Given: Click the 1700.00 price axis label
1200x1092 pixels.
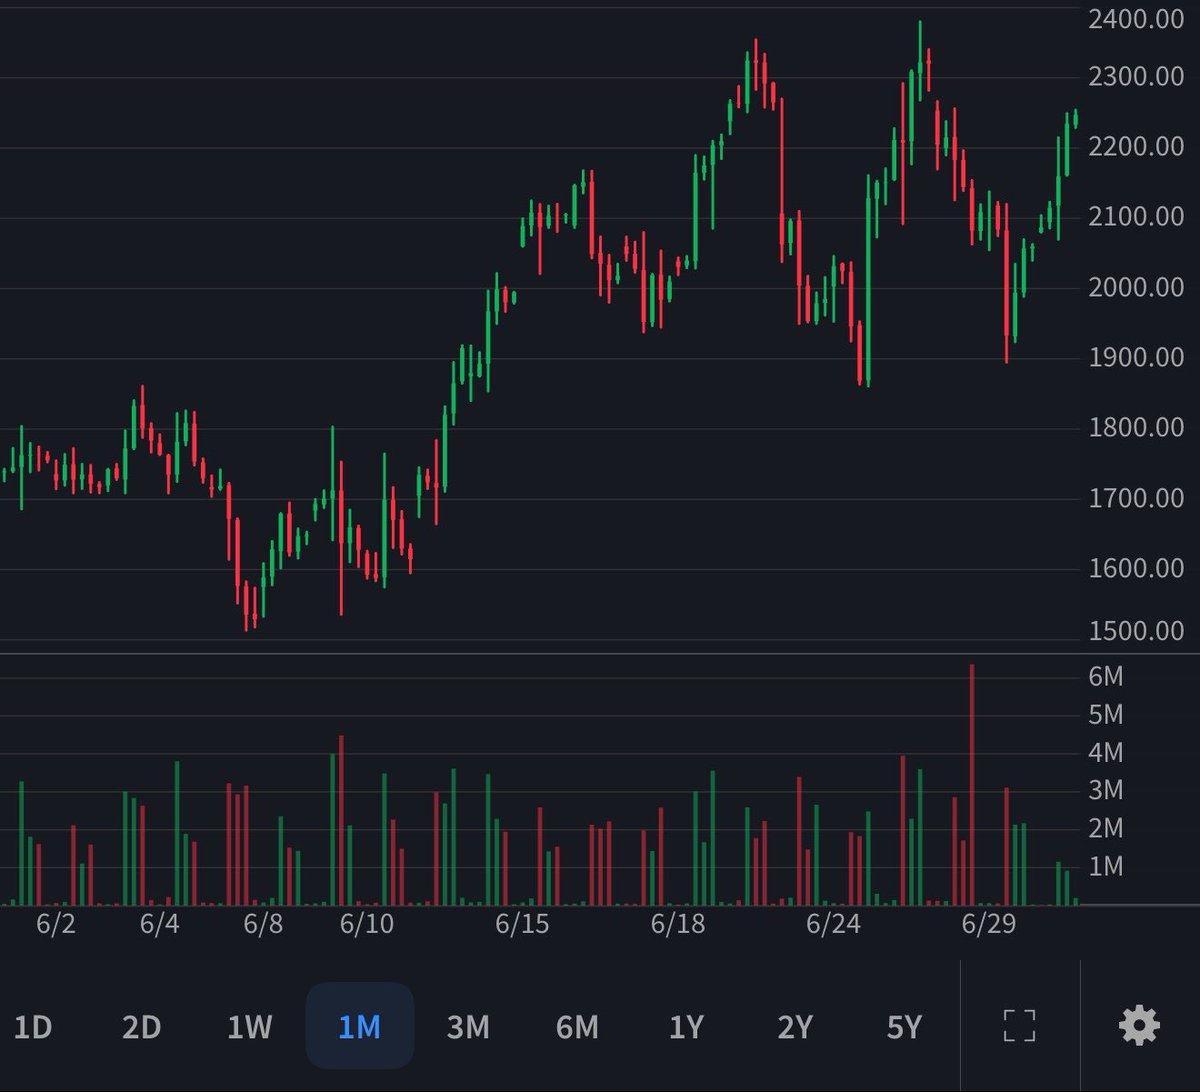Looking at the screenshot, I should (x=1135, y=498).
